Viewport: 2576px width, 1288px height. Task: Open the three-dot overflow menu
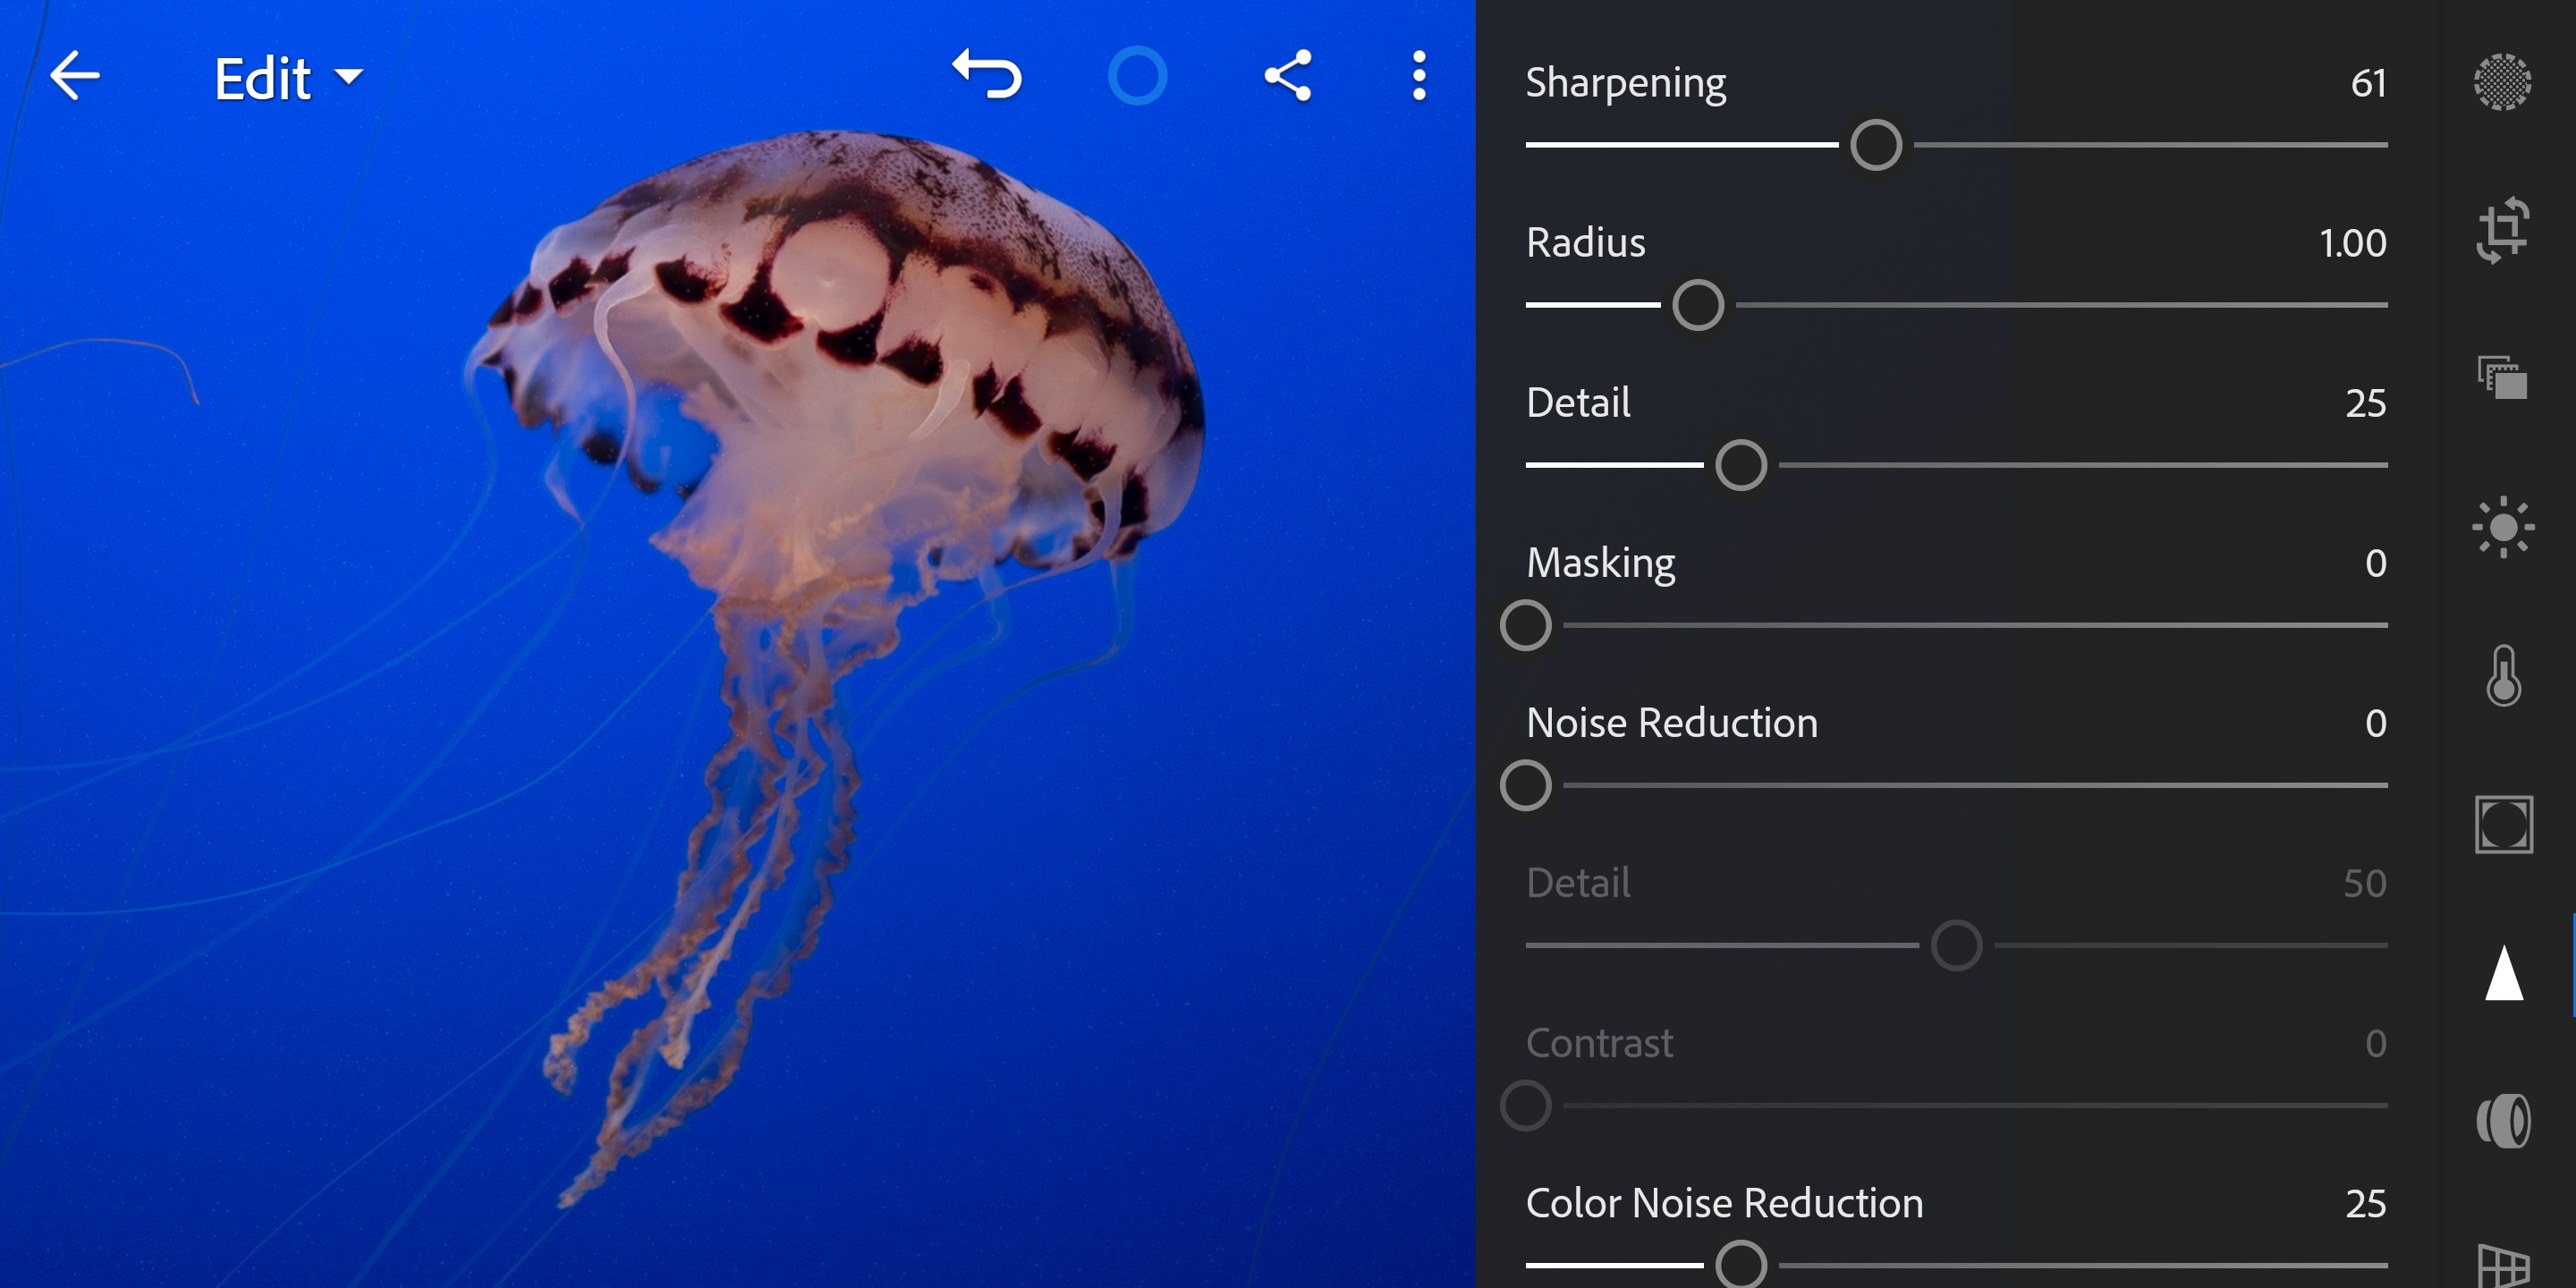1418,76
